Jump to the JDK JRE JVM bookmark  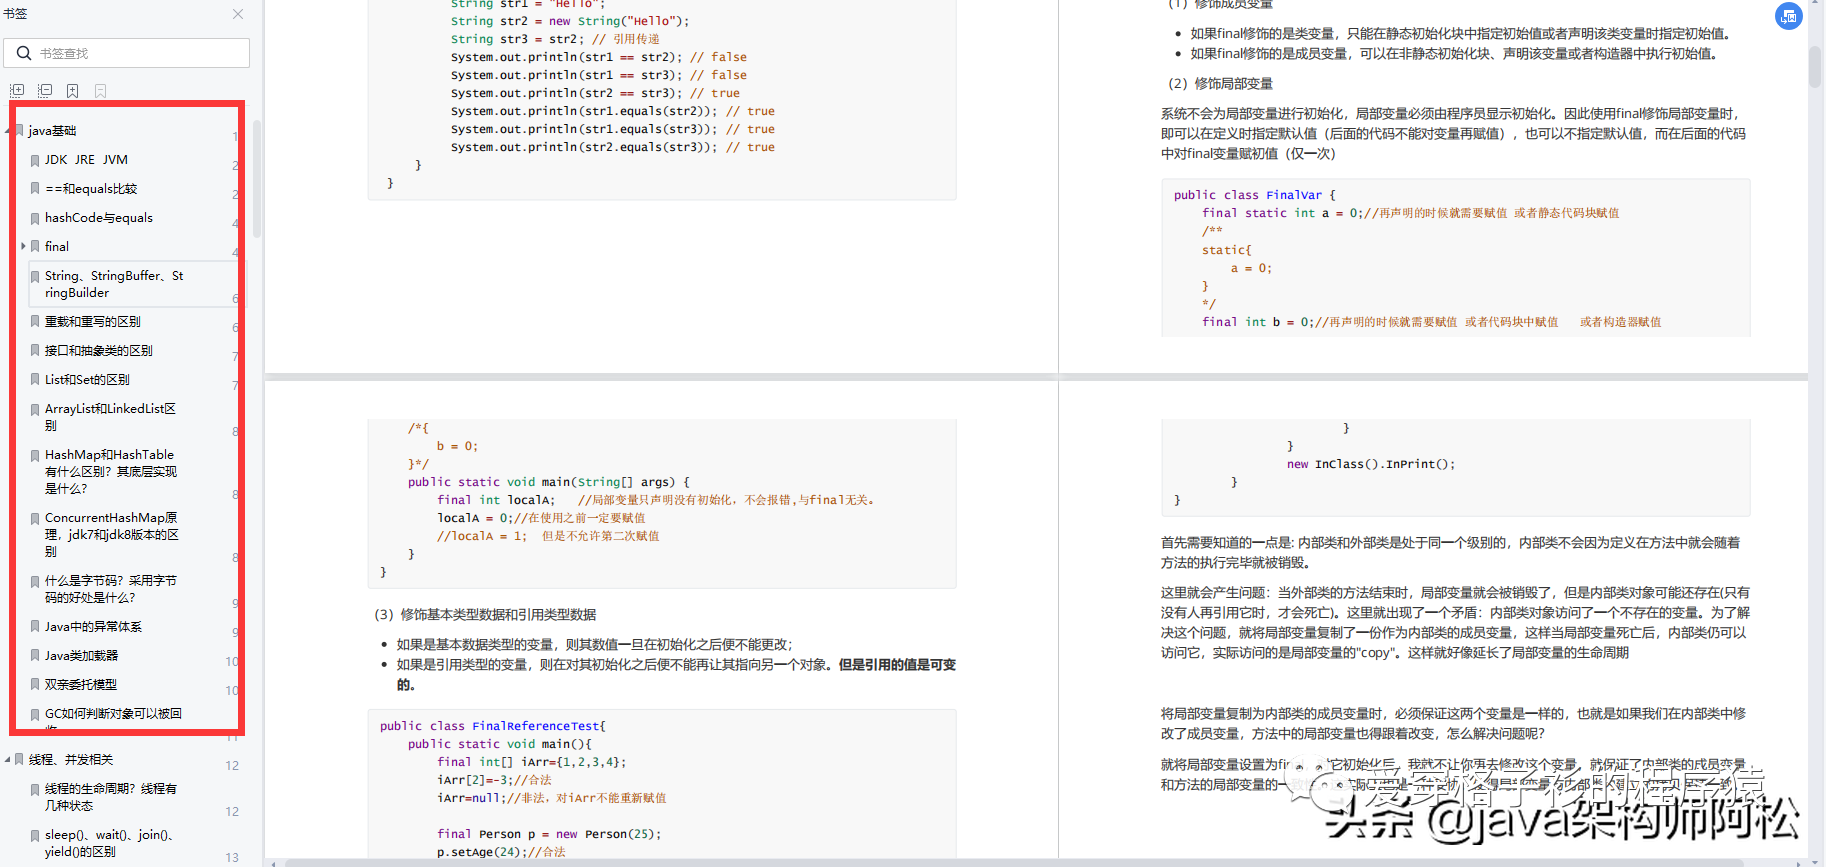(x=86, y=160)
